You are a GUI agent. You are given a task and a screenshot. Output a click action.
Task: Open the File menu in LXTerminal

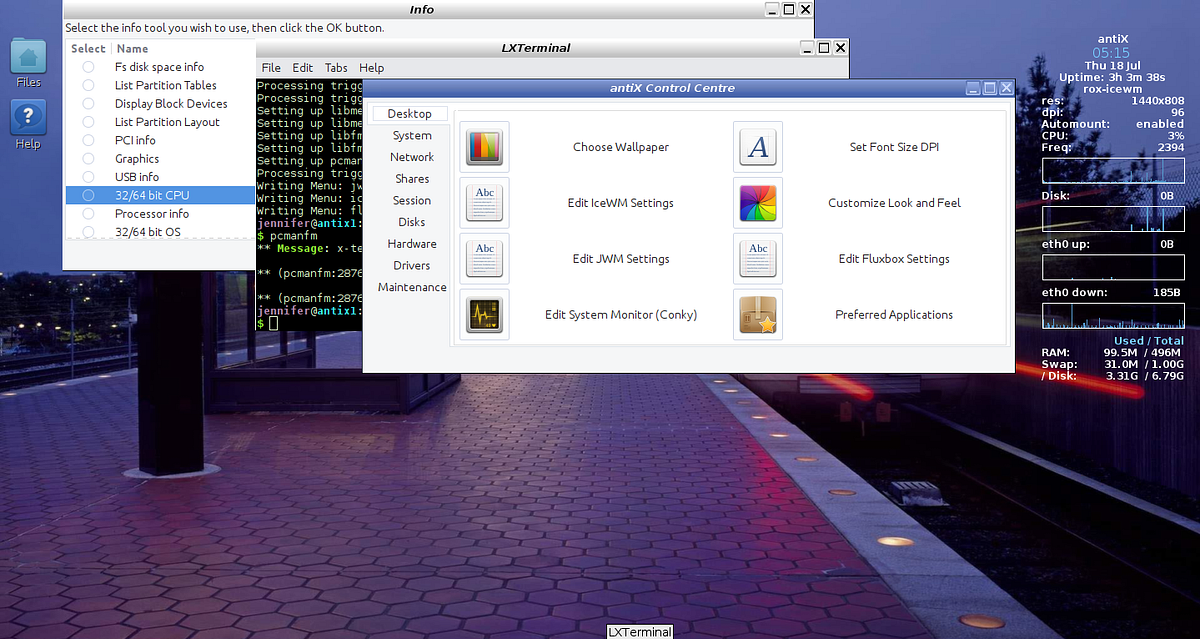[x=271, y=67]
